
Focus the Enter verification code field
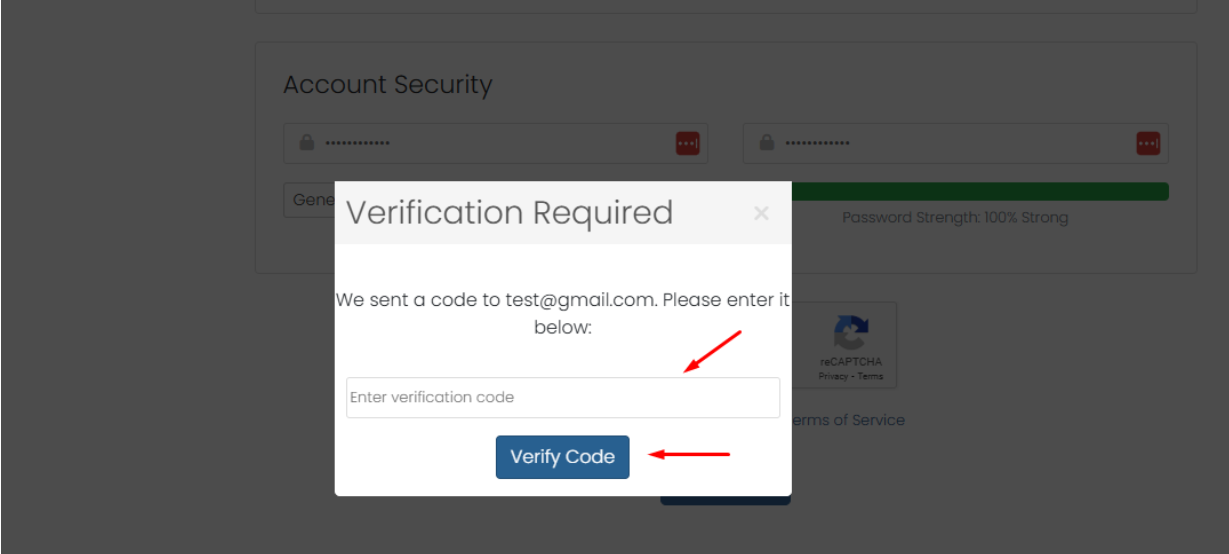click(x=562, y=397)
